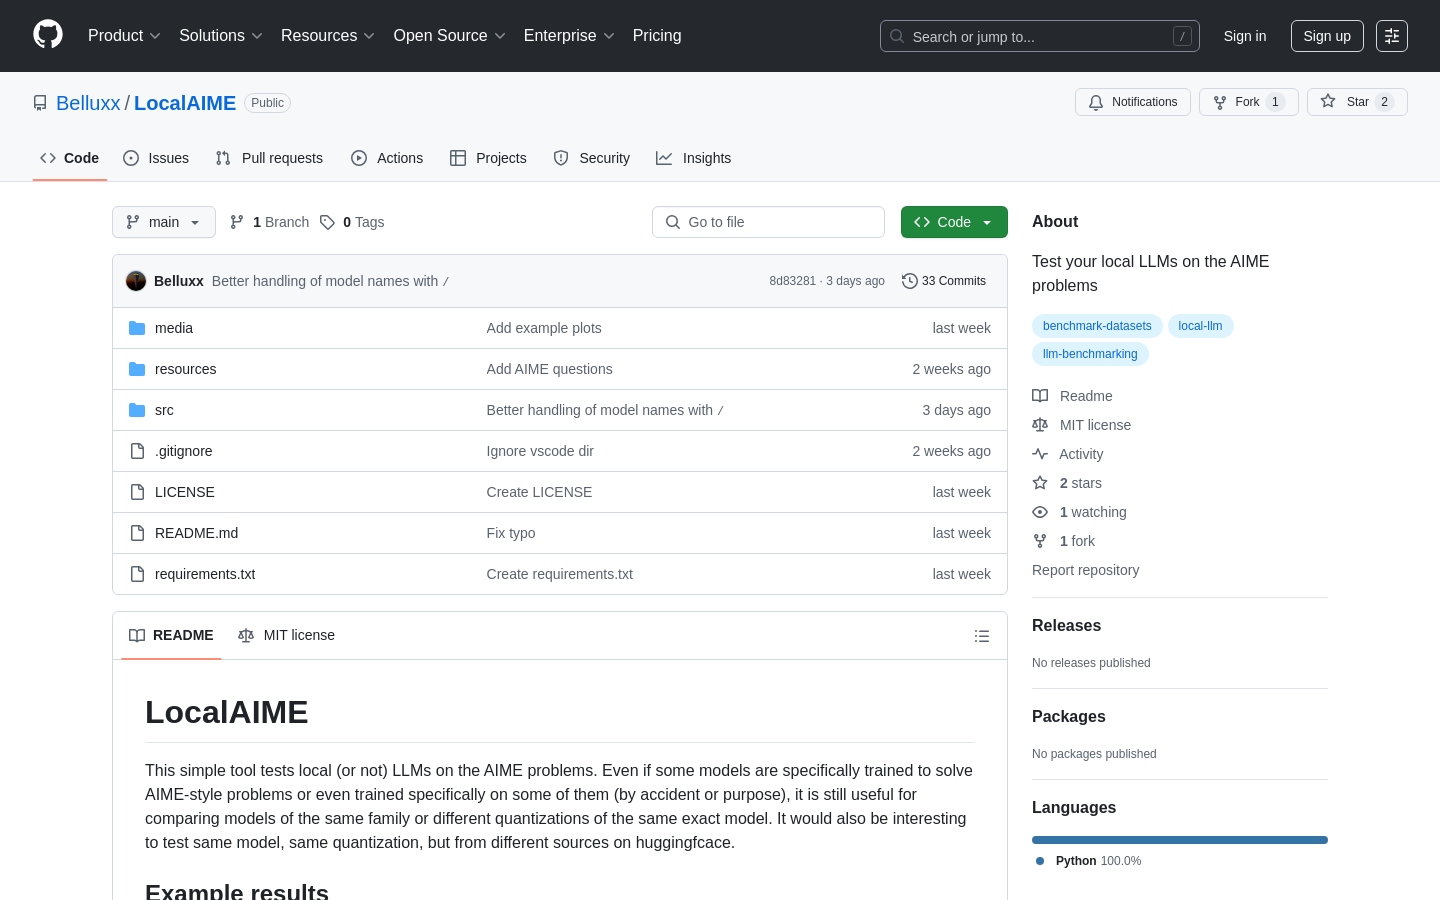Image resolution: width=1440 pixels, height=900 pixels.
Task: Click the branch icon next to 1 Branch
Action: pyautogui.click(x=237, y=222)
